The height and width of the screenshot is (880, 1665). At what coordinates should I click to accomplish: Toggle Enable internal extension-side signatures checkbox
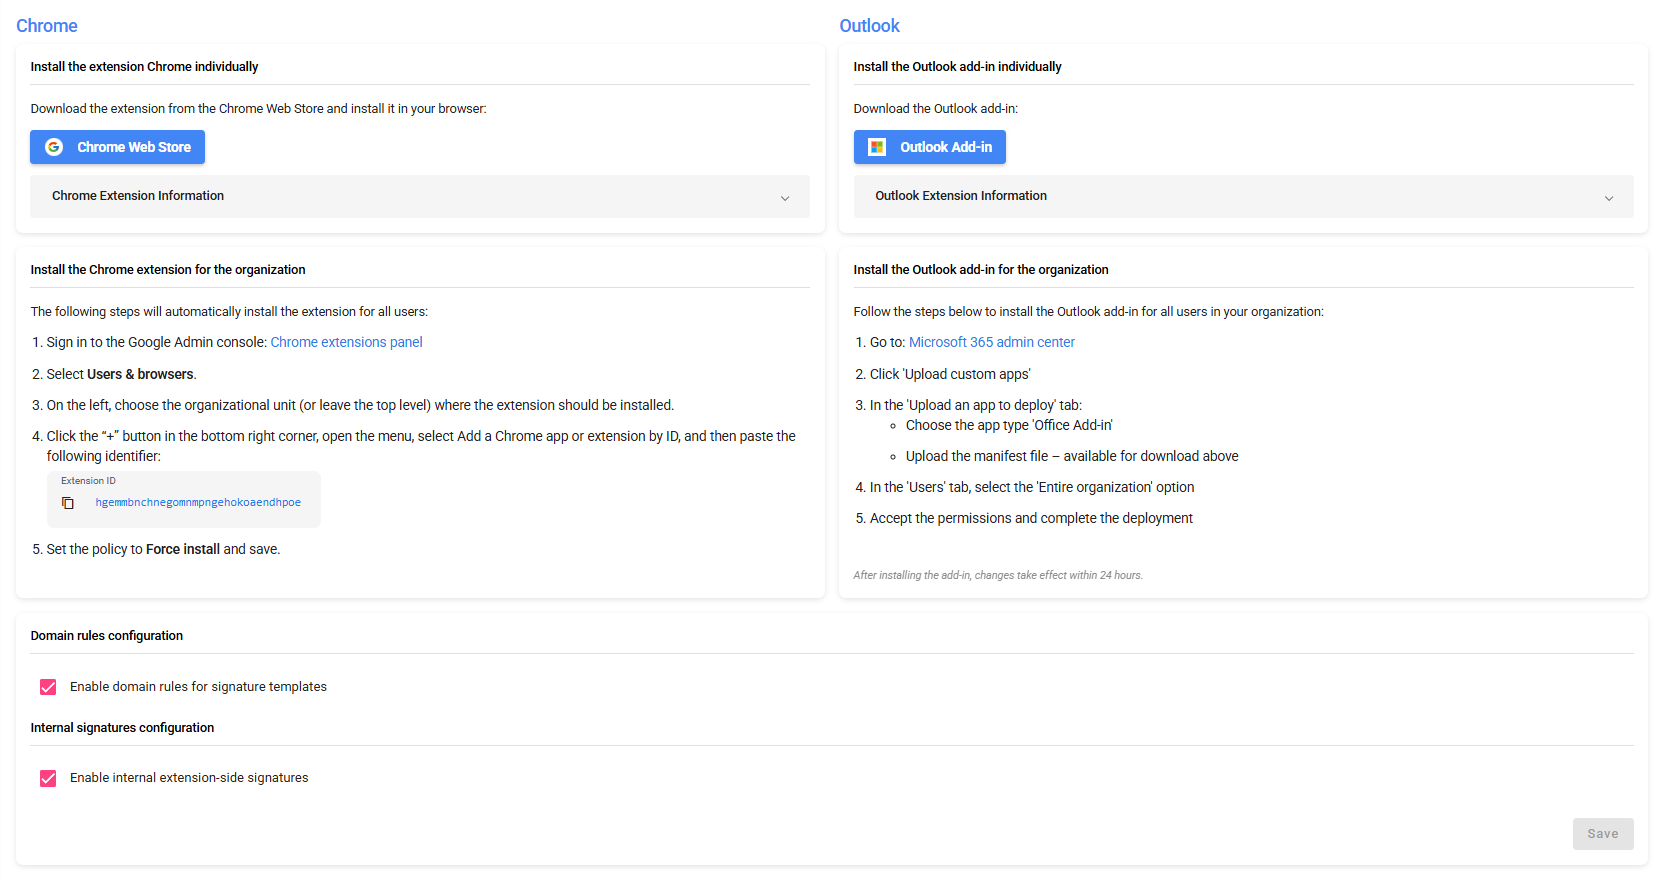[x=48, y=778]
